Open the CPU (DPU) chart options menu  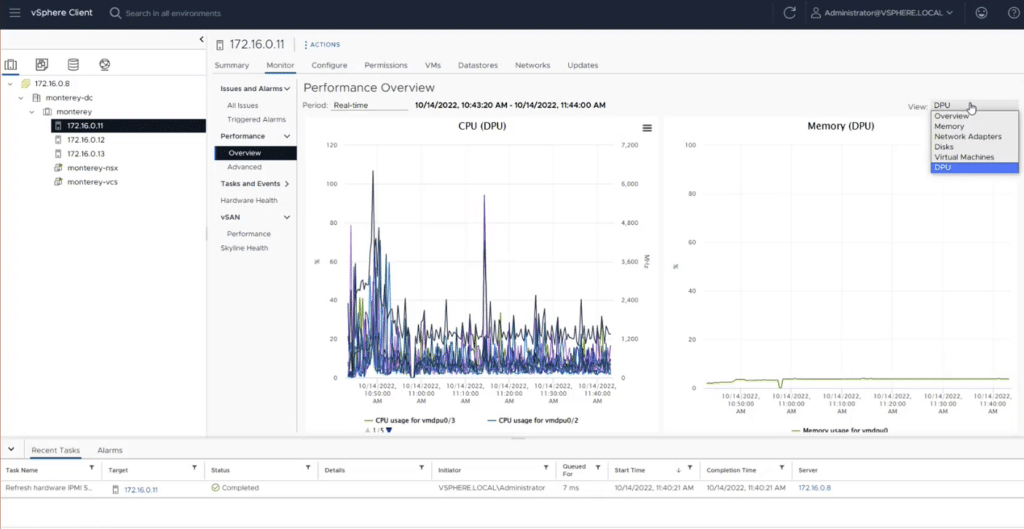pyautogui.click(x=647, y=128)
